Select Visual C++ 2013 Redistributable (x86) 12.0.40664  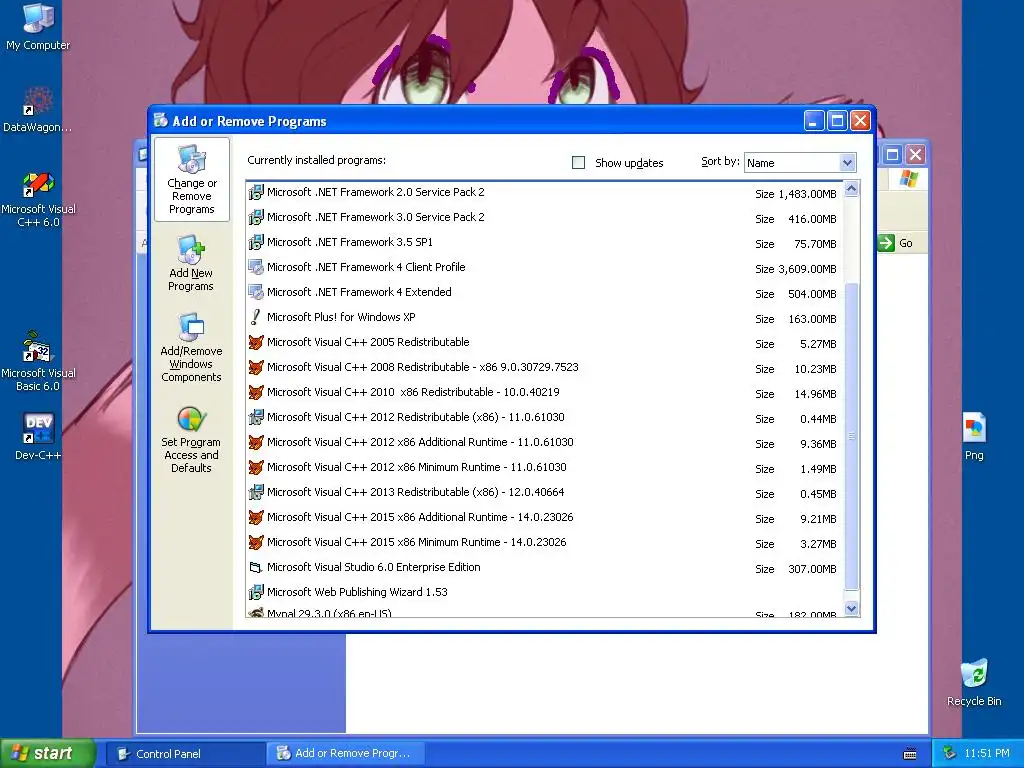point(545,492)
